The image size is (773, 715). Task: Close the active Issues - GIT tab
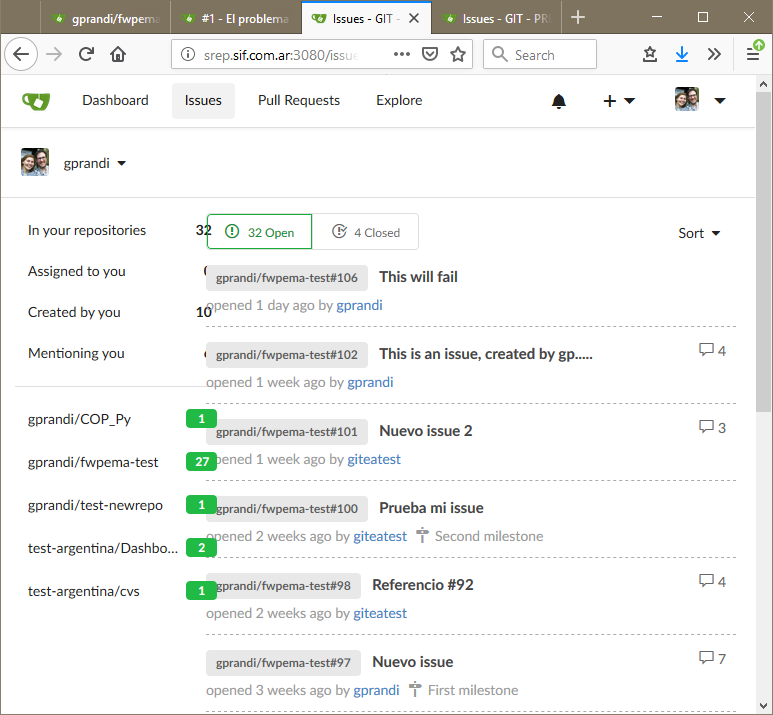click(414, 18)
